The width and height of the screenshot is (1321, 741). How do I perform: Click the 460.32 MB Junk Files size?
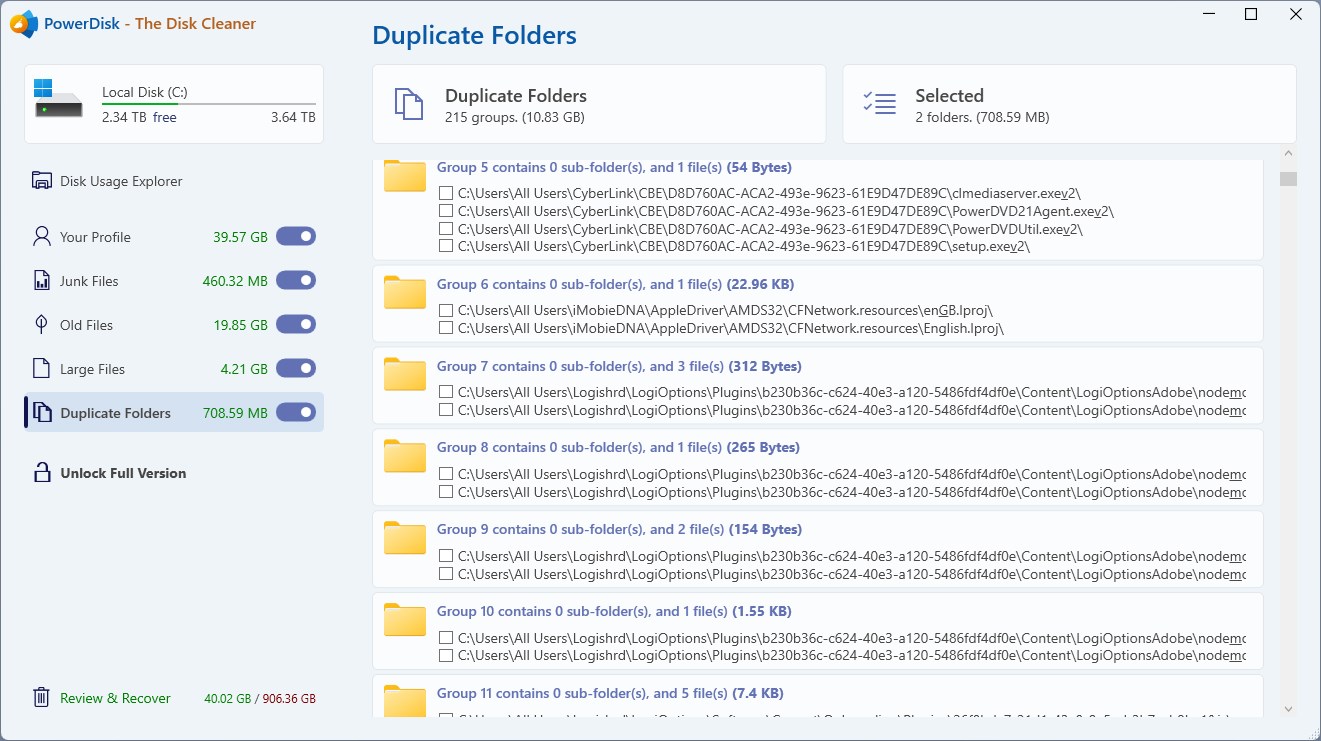pos(235,281)
